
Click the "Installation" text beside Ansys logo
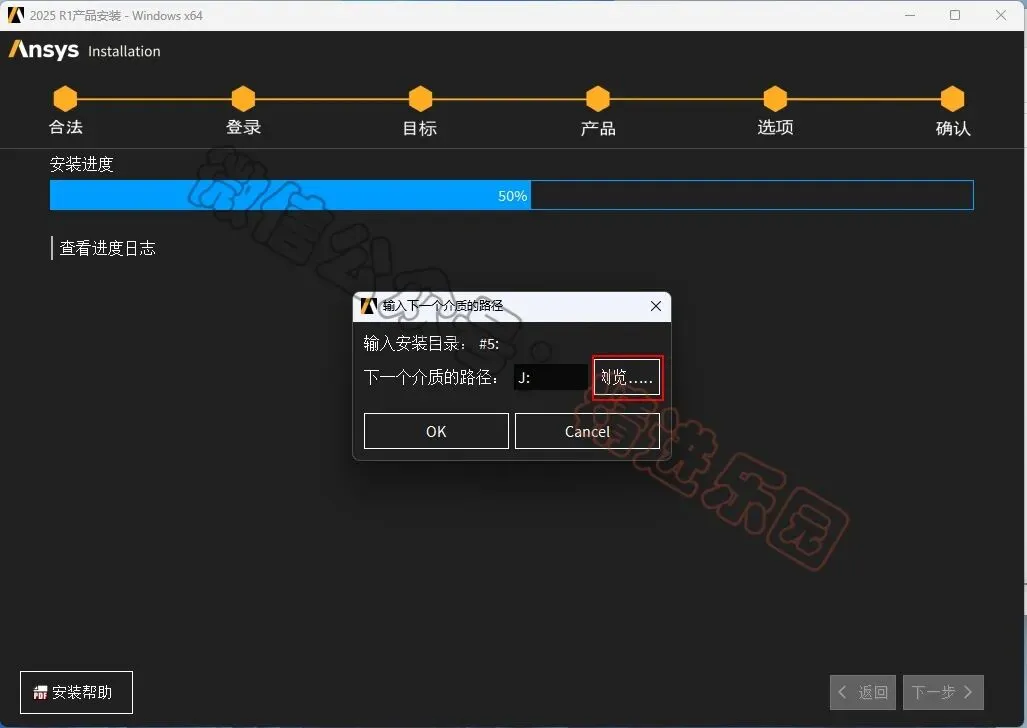(124, 51)
